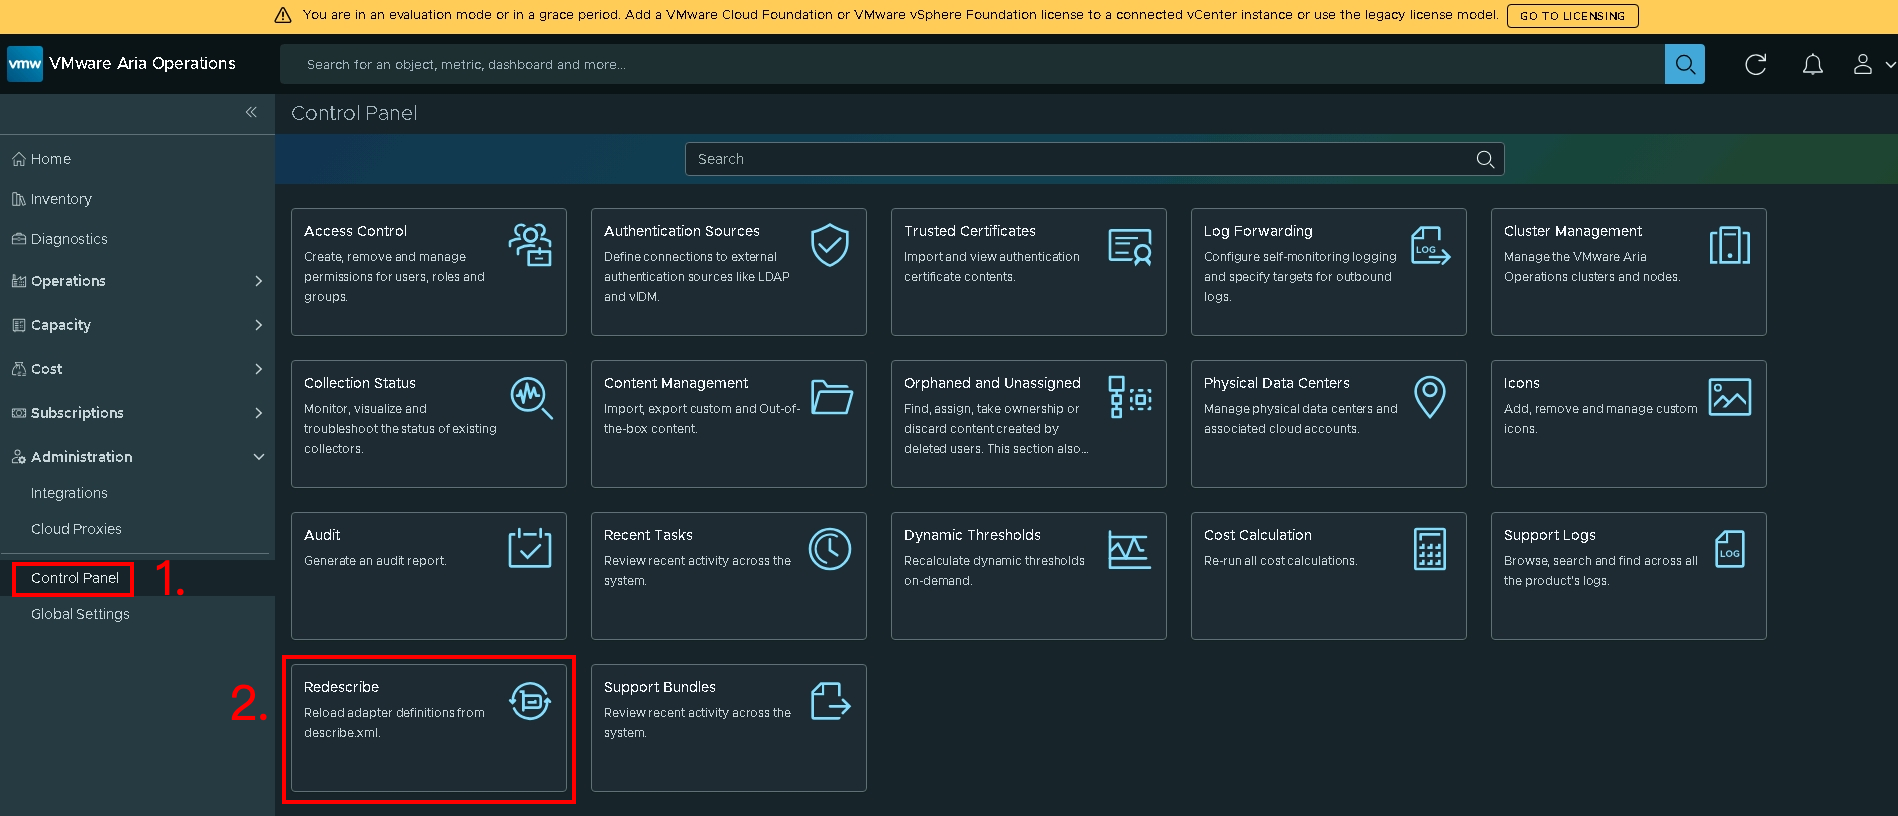Image resolution: width=1898 pixels, height=816 pixels.
Task: Open the Redescribe card title
Action: pyautogui.click(x=341, y=687)
